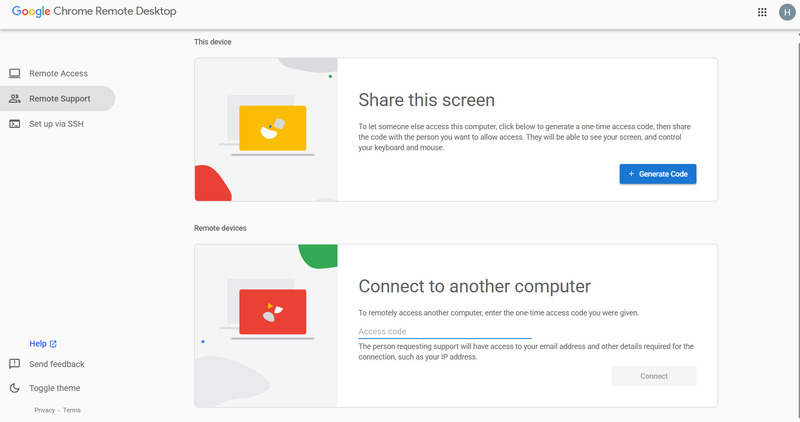Click the Connect to another computer heading
This screenshot has width=800, height=422.
tap(474, 286)
